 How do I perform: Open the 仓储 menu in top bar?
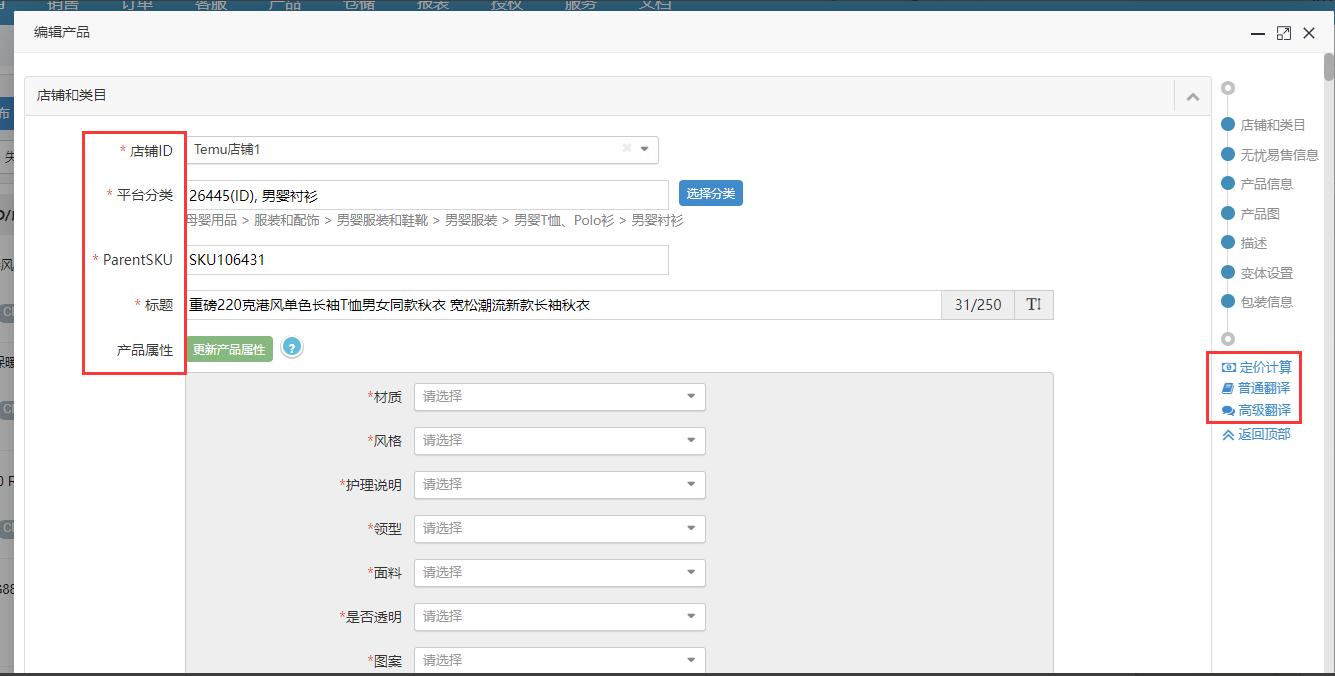point(359,6)
